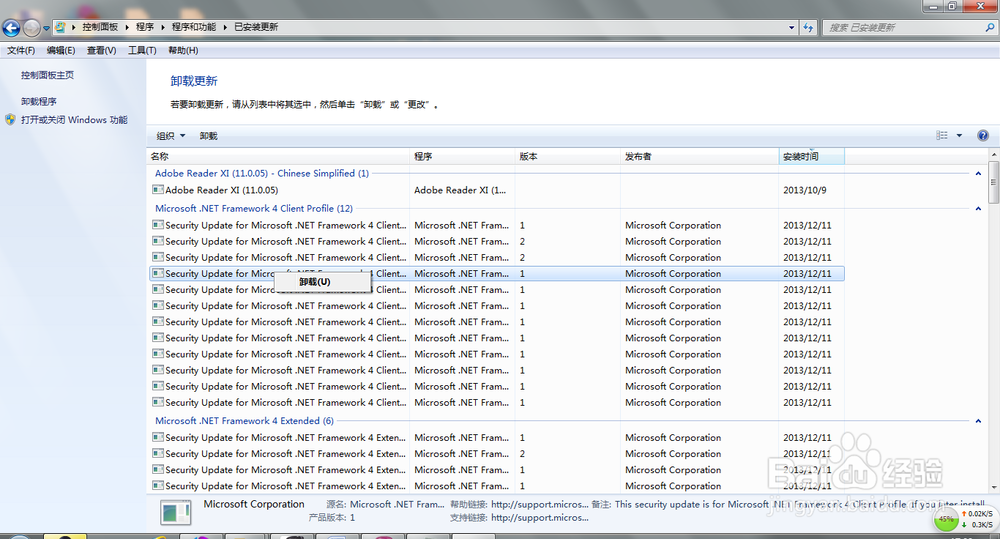1000x539 pixels.
Task: Click the shield icon beside Windows 功能
Action: pyautogui.click(x=10, y=119)
